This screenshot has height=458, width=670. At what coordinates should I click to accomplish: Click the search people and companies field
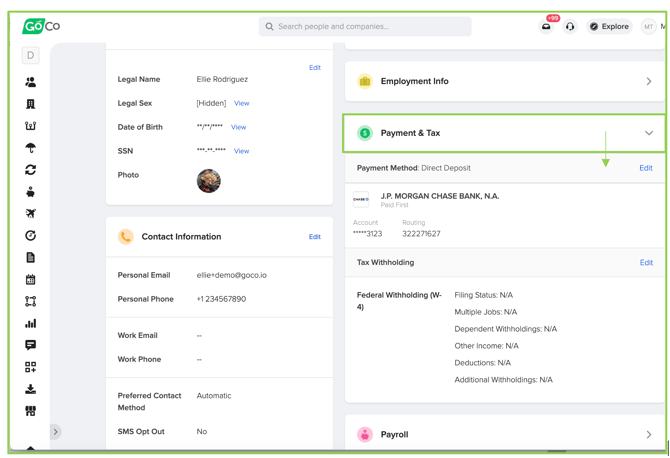click(365, 27)
